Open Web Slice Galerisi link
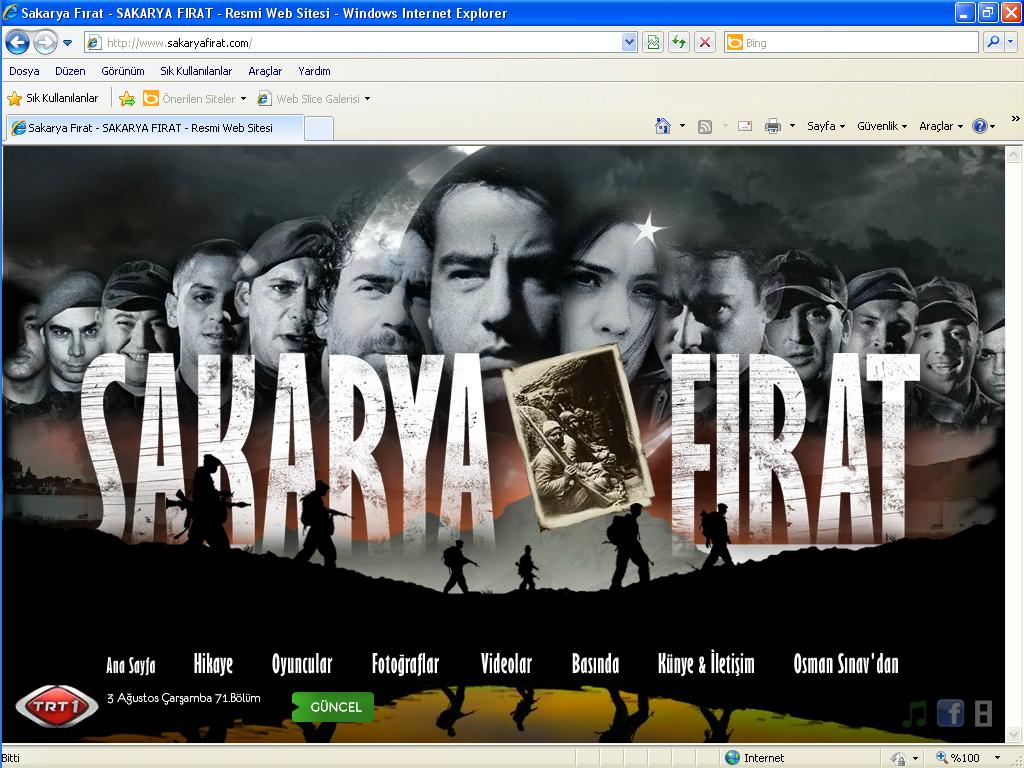Viewport: 1024px width, 768px height. (x=313, y=99)
